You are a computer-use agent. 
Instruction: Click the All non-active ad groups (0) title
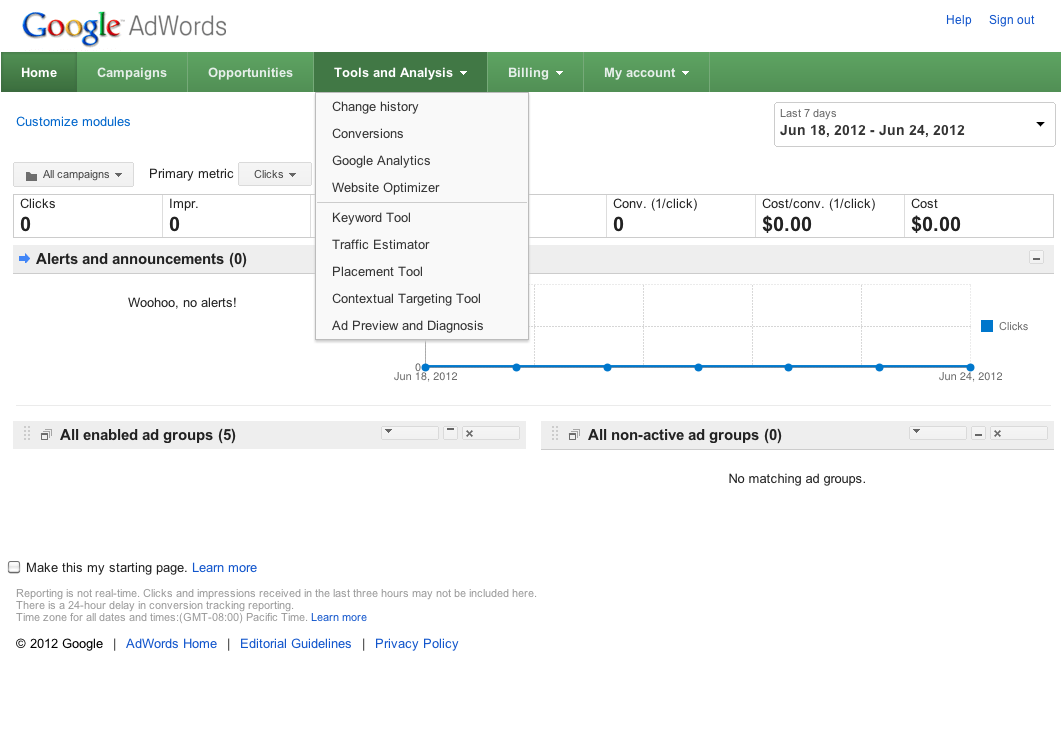point(685,435)
